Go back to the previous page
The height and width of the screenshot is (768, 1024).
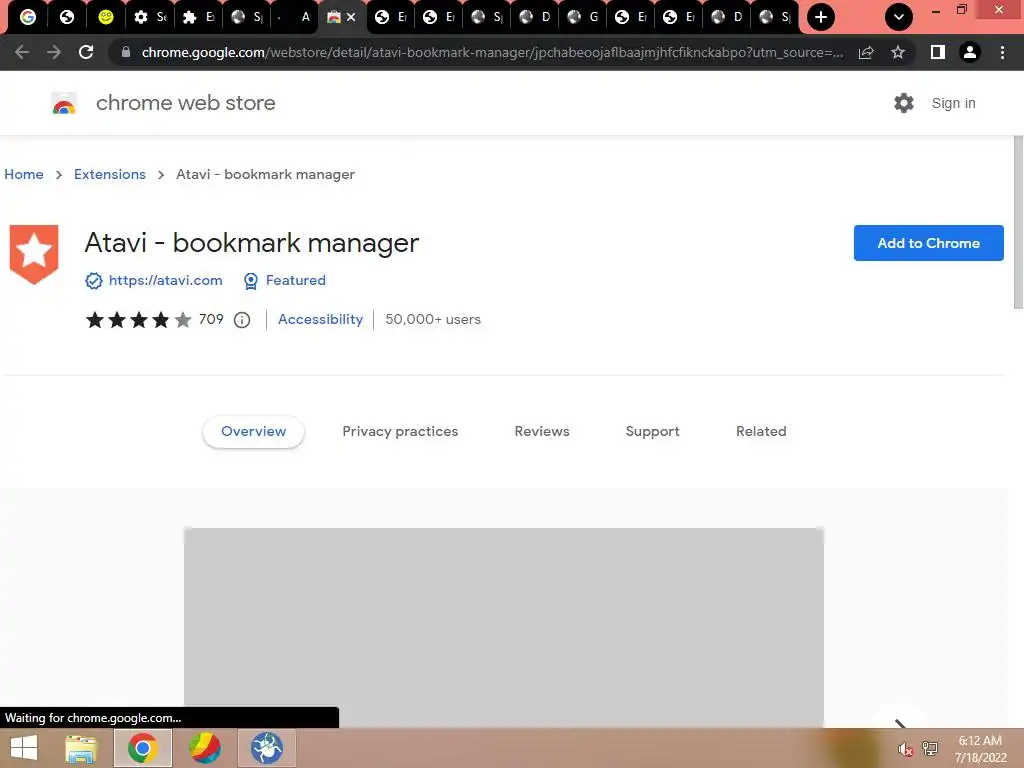22,52
